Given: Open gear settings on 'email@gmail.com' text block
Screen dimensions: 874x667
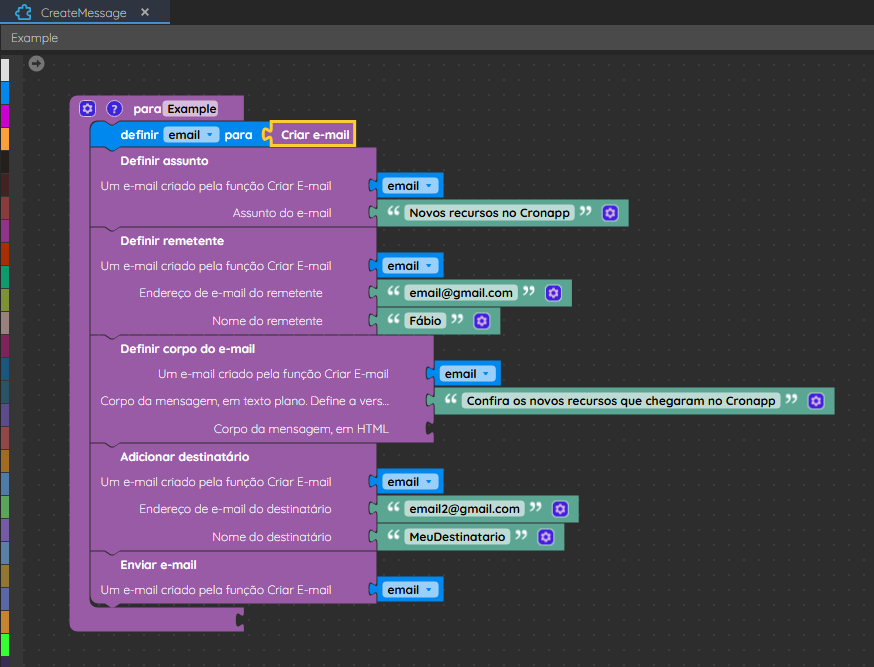Looking at the screenshot, I should 553,293.
